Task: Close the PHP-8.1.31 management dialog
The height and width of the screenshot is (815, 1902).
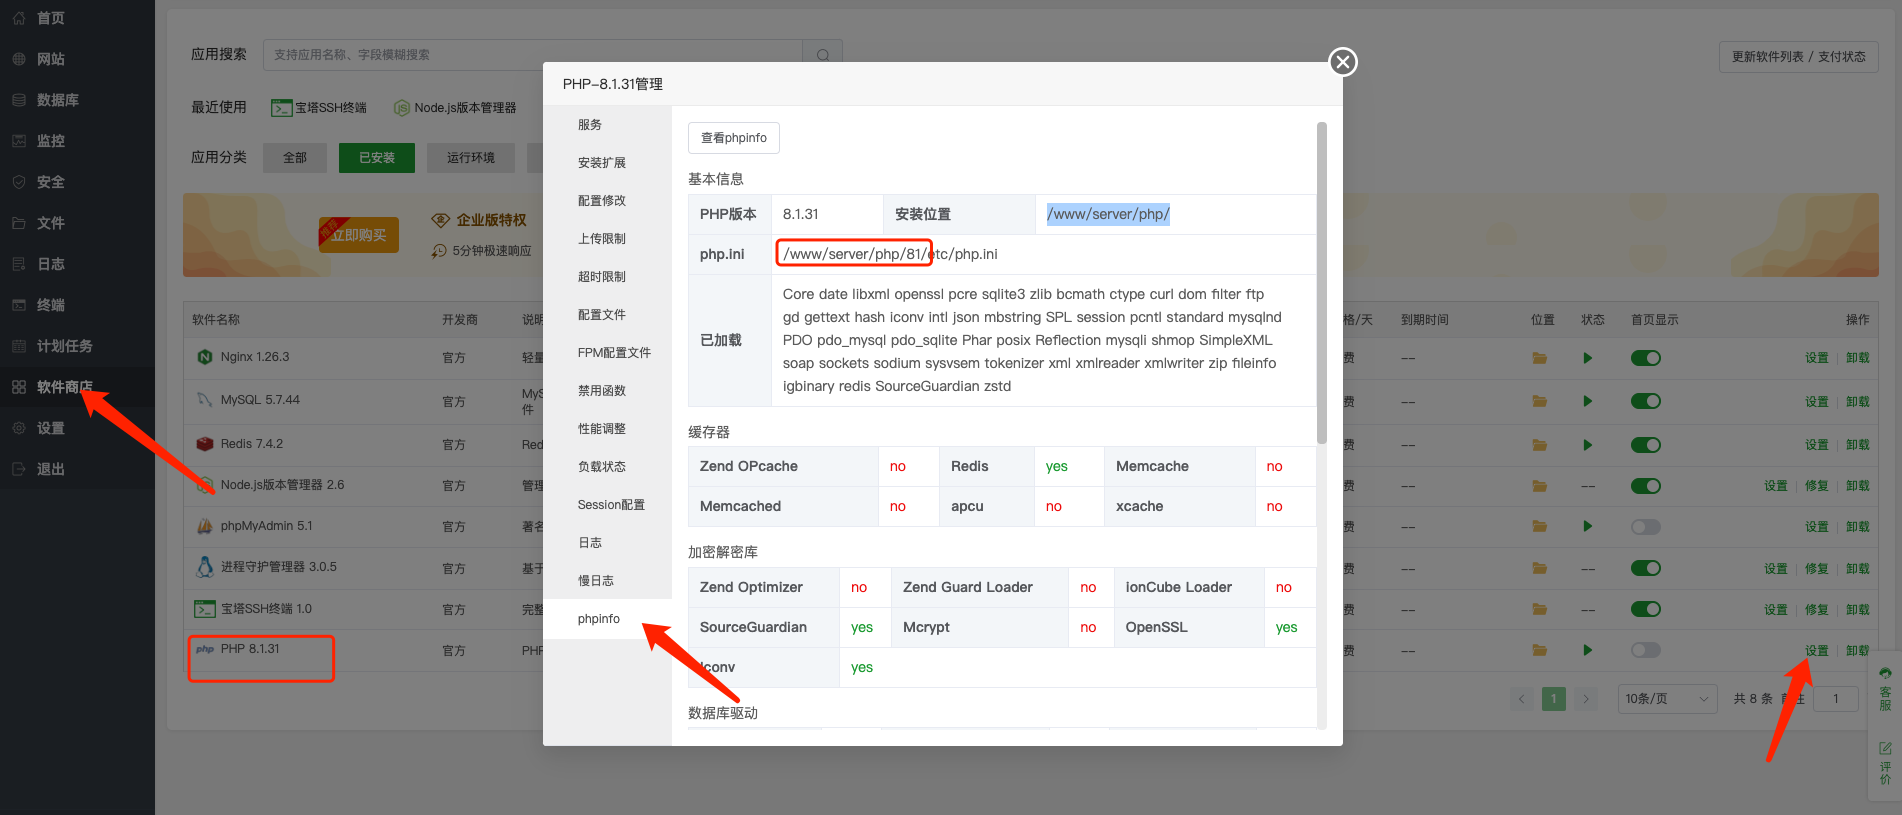Action: (1342, 62)
